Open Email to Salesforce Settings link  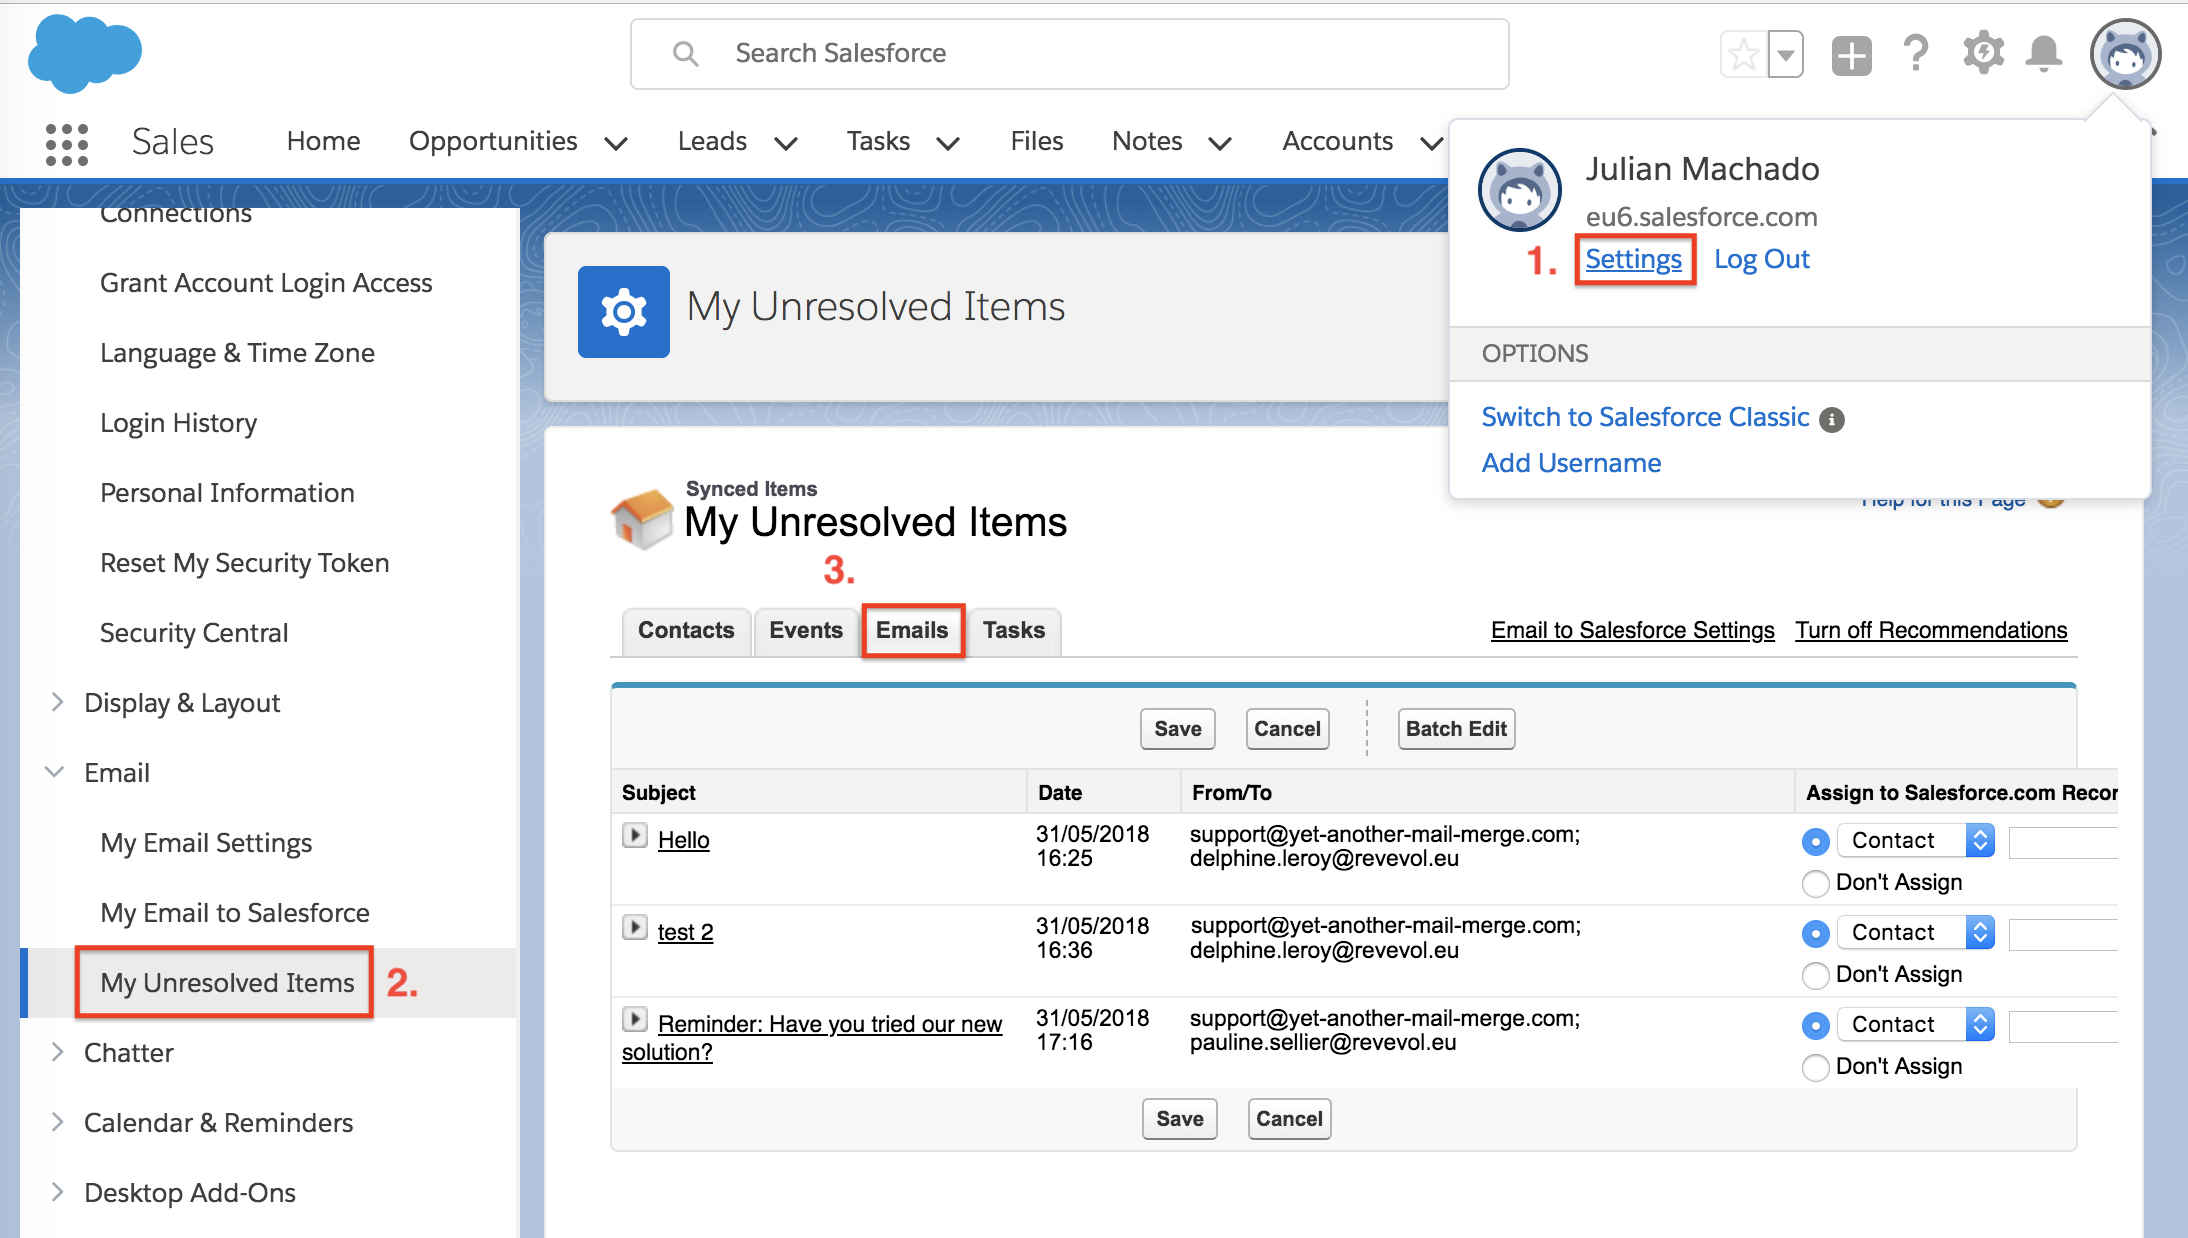(1632, 630)
